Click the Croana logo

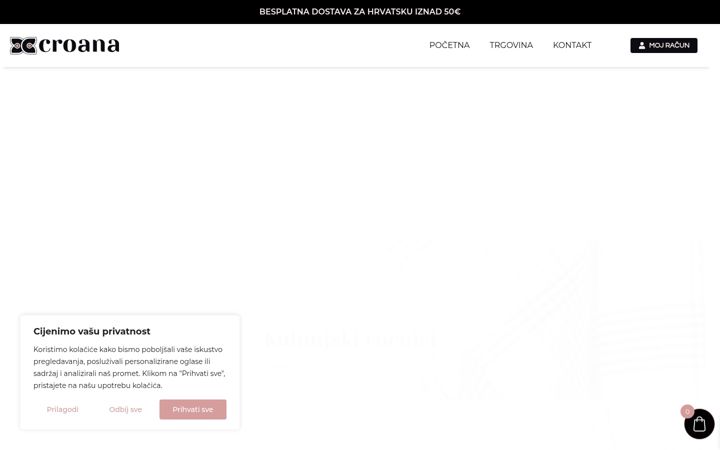tap(65, 45)
